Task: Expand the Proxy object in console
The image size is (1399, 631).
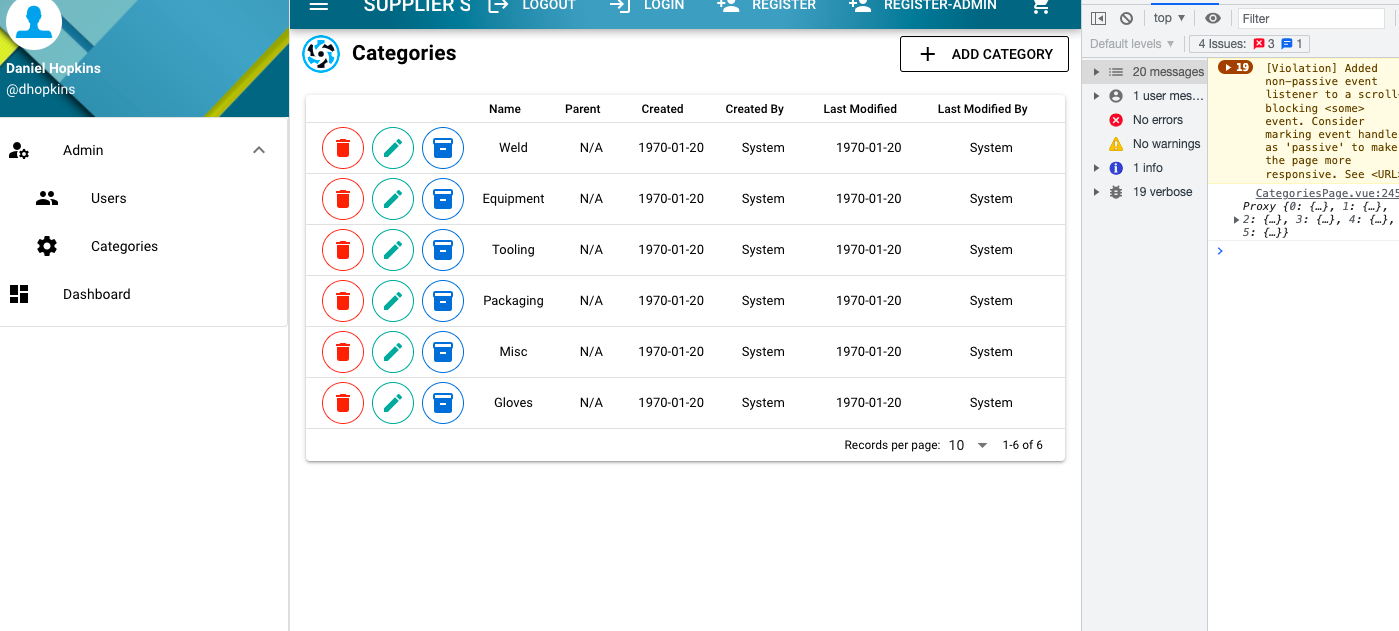Action: [1238, 219]
